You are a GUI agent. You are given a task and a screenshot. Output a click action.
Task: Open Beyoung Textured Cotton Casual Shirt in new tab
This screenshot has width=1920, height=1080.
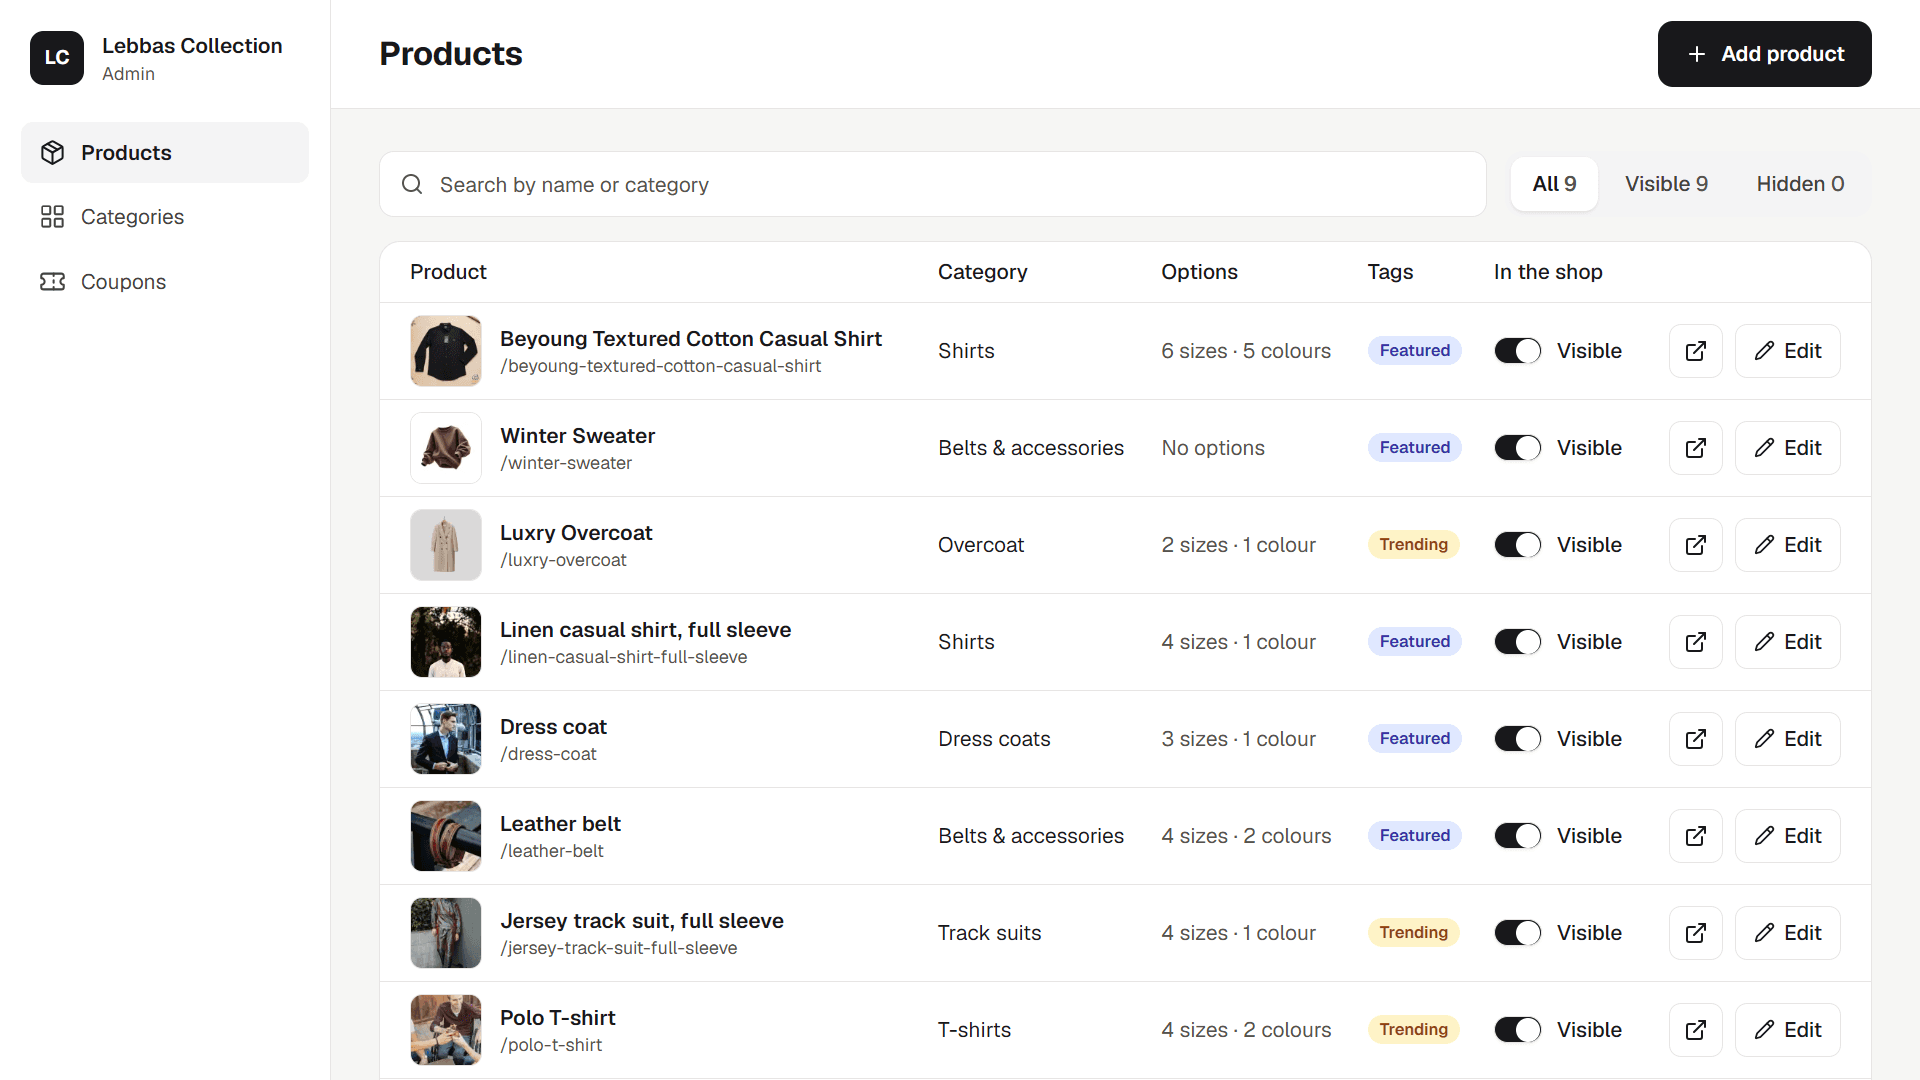1696,351
